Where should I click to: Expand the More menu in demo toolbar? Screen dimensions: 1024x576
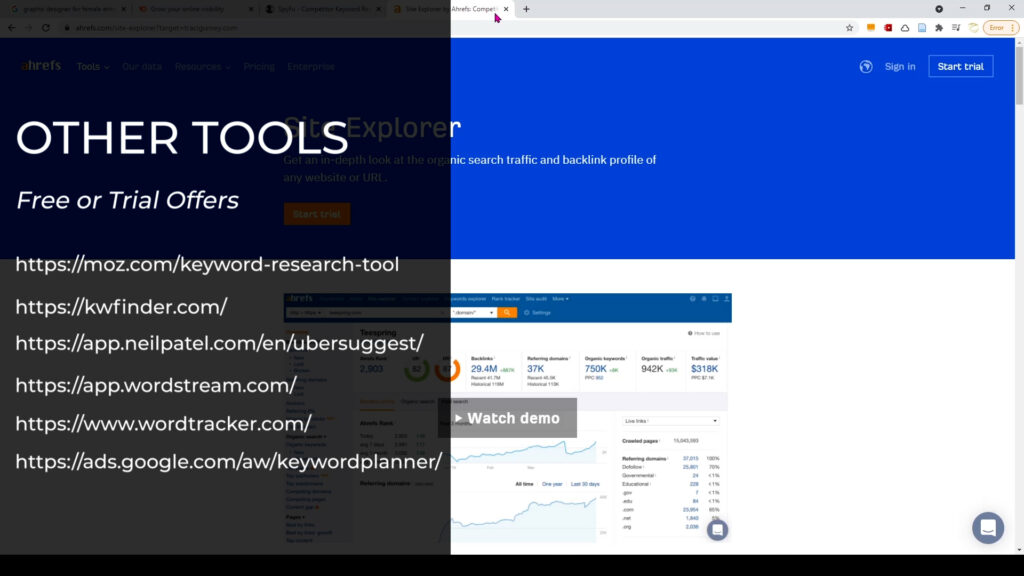point(561,298)
